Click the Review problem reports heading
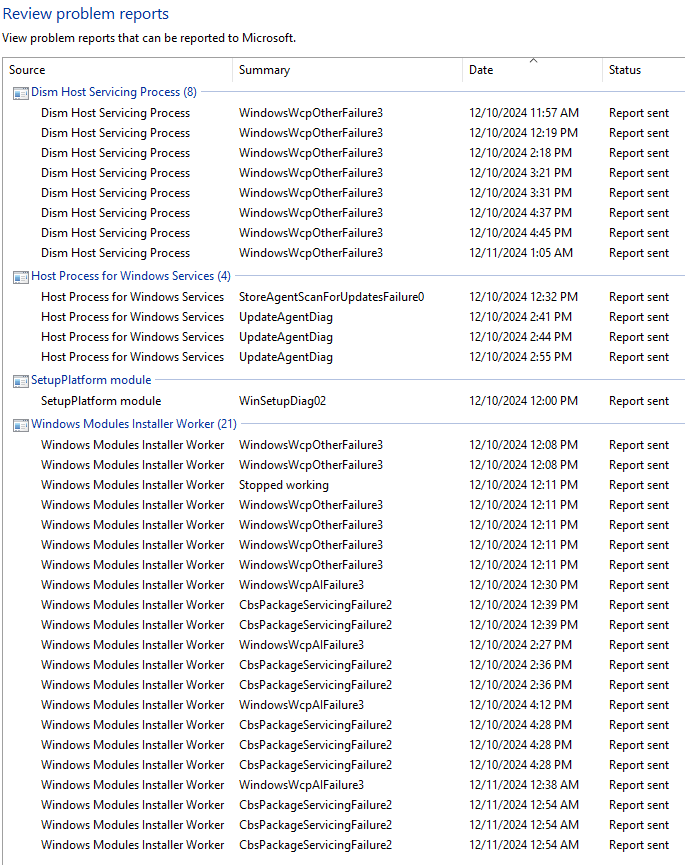This screenshot has height=865, width=685. pyautogui.click(x=86, y=13)
